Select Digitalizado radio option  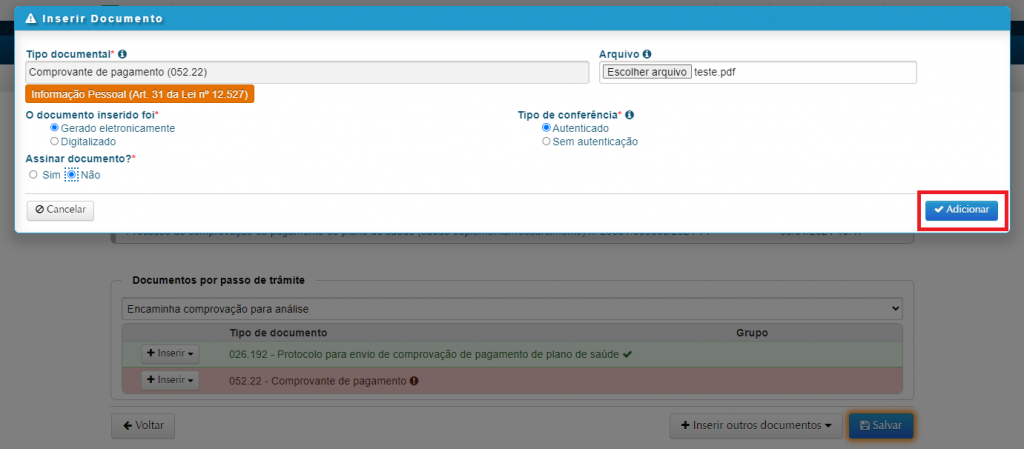coord(55,142)
